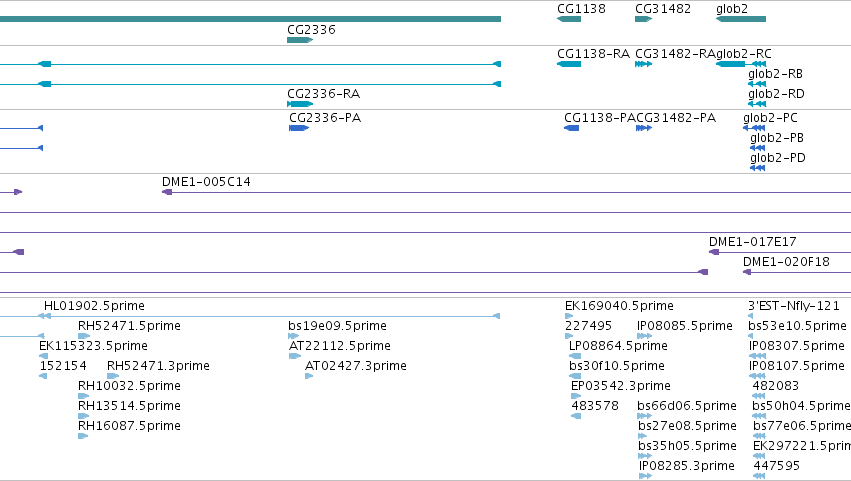Viewport: 851px width, 481px height.
Task: Select the CG2336-RA transcript glyph
Action: pos(300,104)
